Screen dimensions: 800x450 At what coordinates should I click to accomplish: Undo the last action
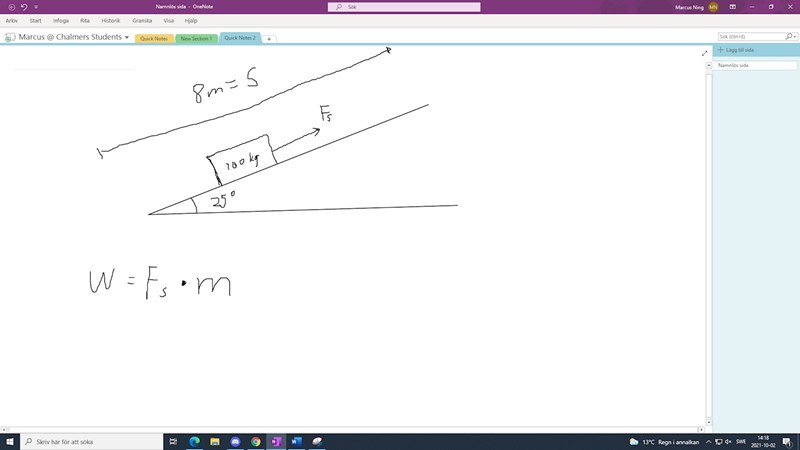(x=23, y=6)
